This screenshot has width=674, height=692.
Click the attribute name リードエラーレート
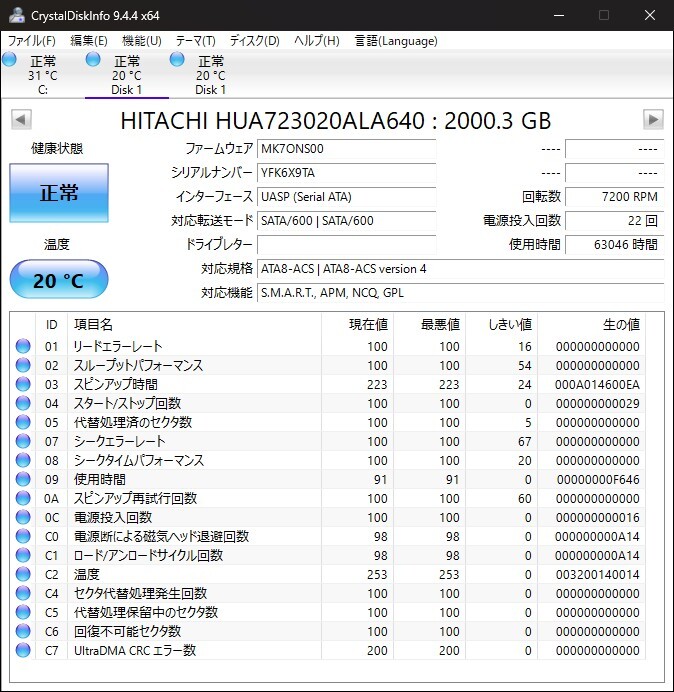(x=118, y=346)
